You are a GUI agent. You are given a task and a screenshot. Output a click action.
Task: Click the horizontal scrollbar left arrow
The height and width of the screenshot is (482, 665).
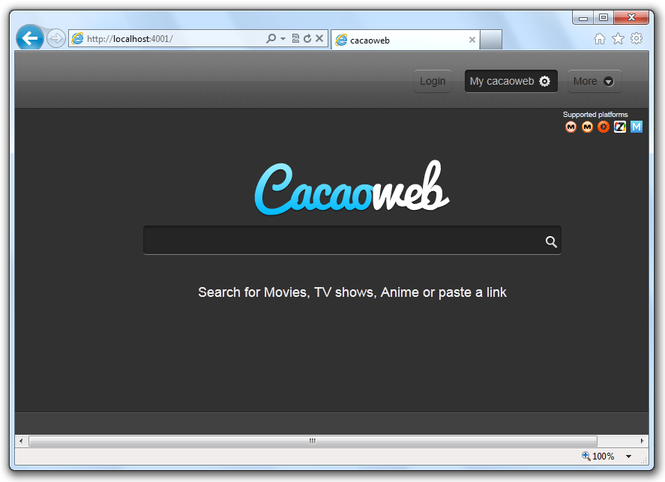21,441
